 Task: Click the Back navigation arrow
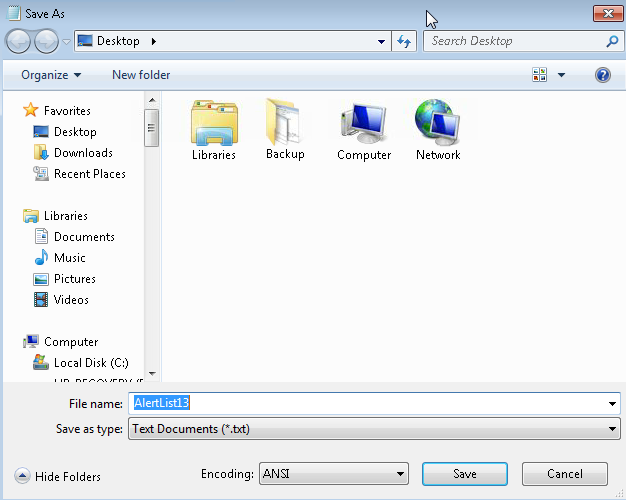(x=18, y=41)
